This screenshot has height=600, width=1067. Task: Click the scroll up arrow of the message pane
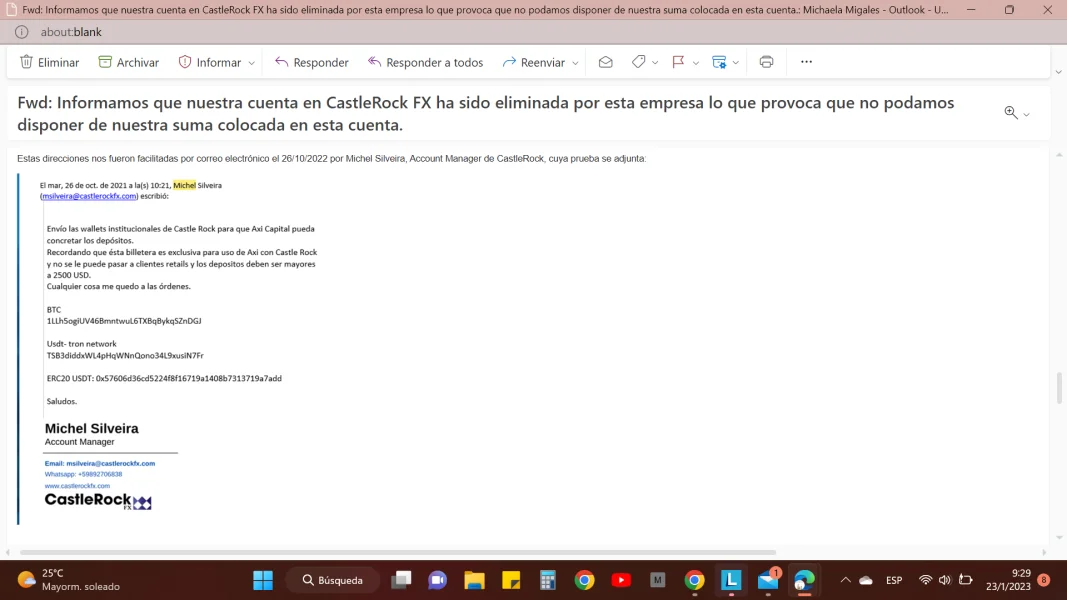(1059, 155)
